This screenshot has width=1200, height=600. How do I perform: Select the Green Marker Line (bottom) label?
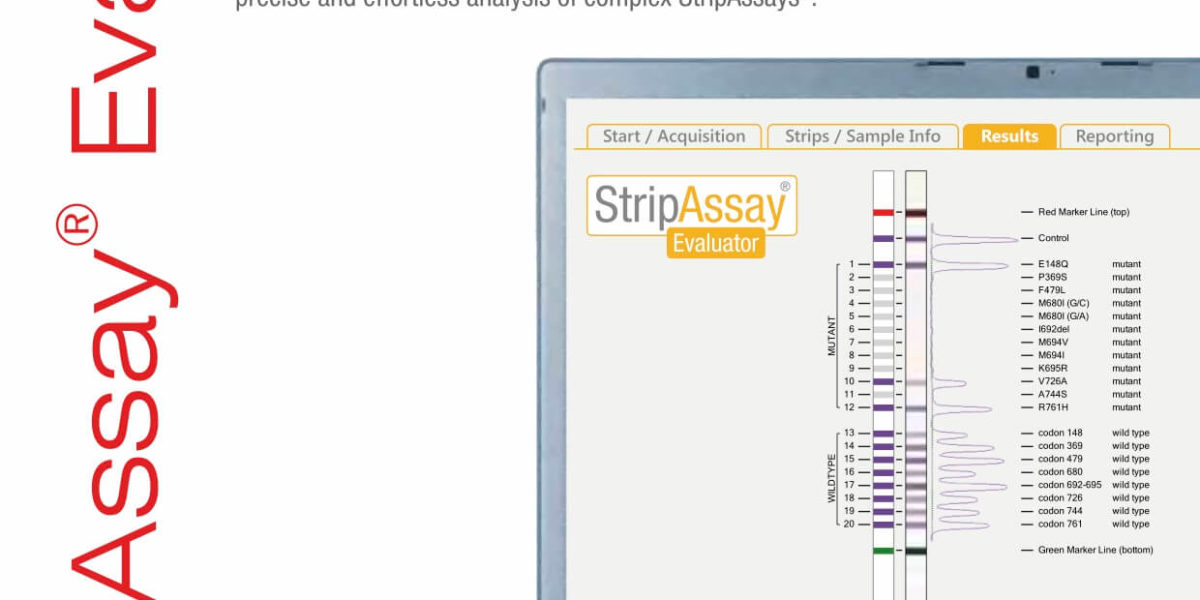coord(1095,551)
